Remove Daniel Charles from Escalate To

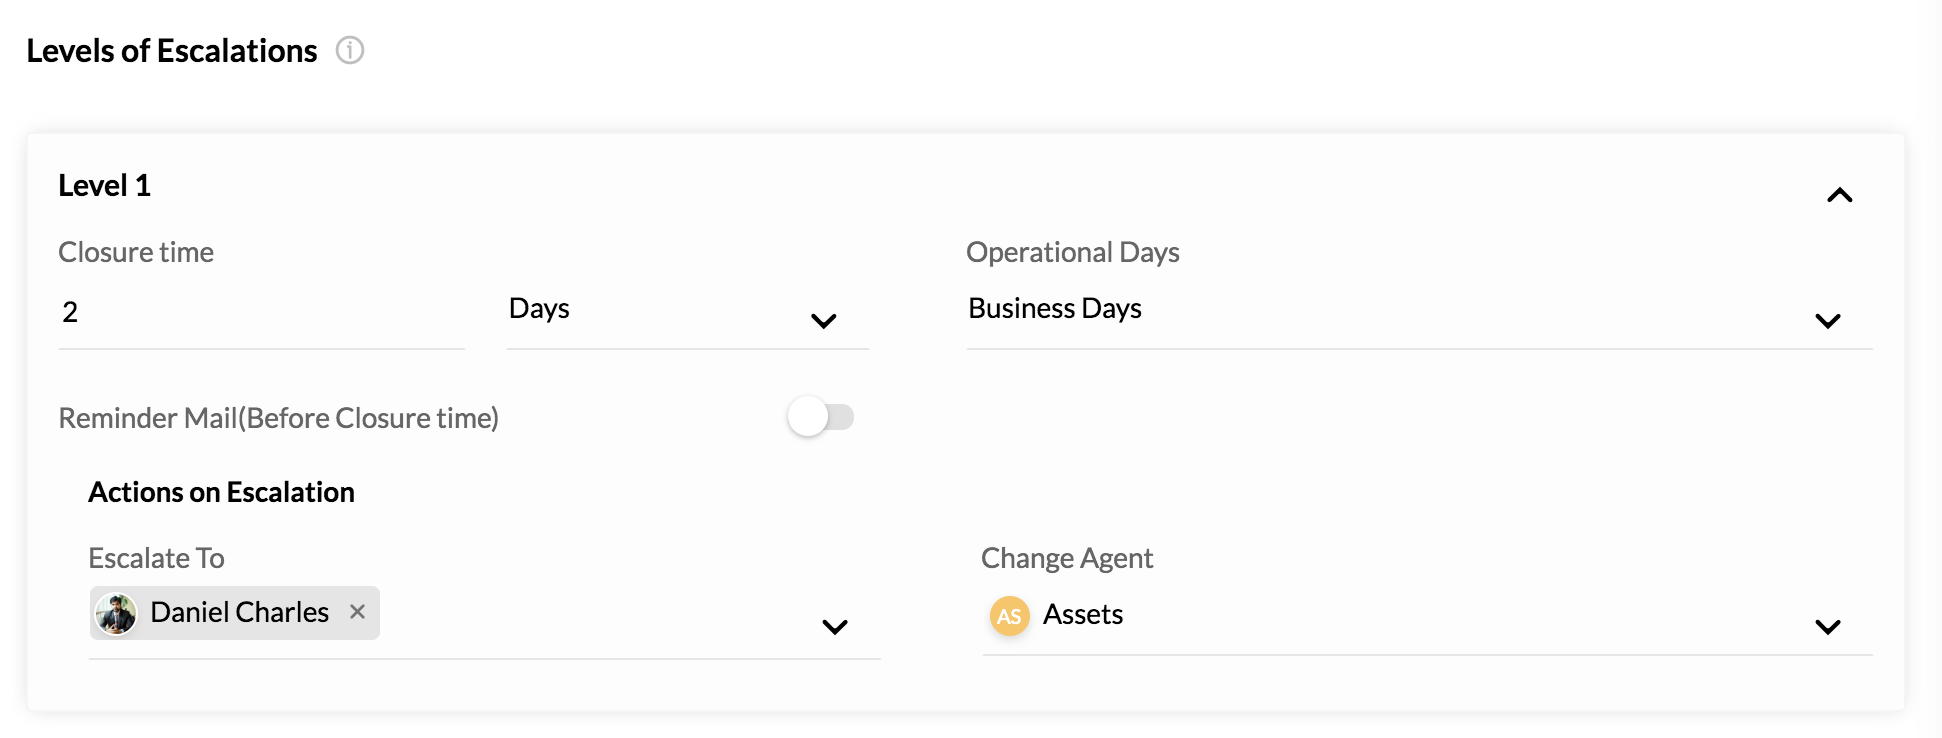point(357,611)
